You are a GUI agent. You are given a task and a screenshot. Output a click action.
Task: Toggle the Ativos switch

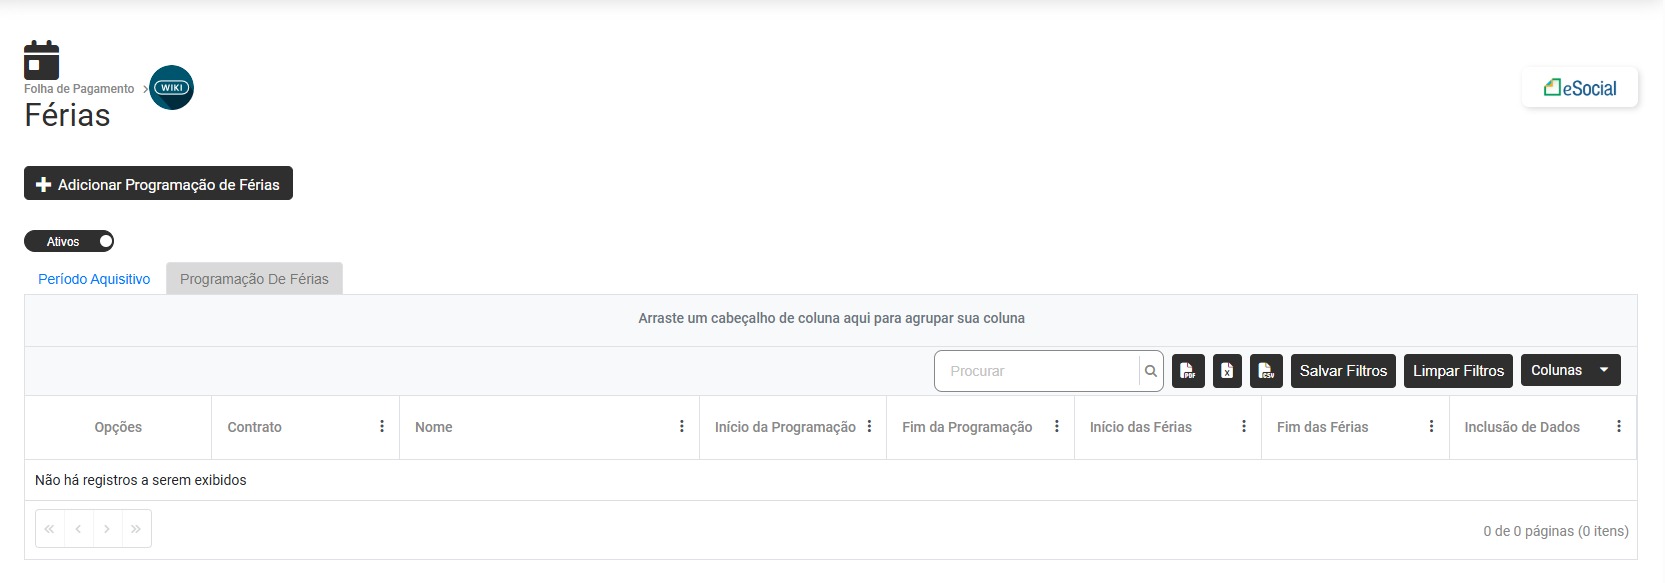pos(69,241)
